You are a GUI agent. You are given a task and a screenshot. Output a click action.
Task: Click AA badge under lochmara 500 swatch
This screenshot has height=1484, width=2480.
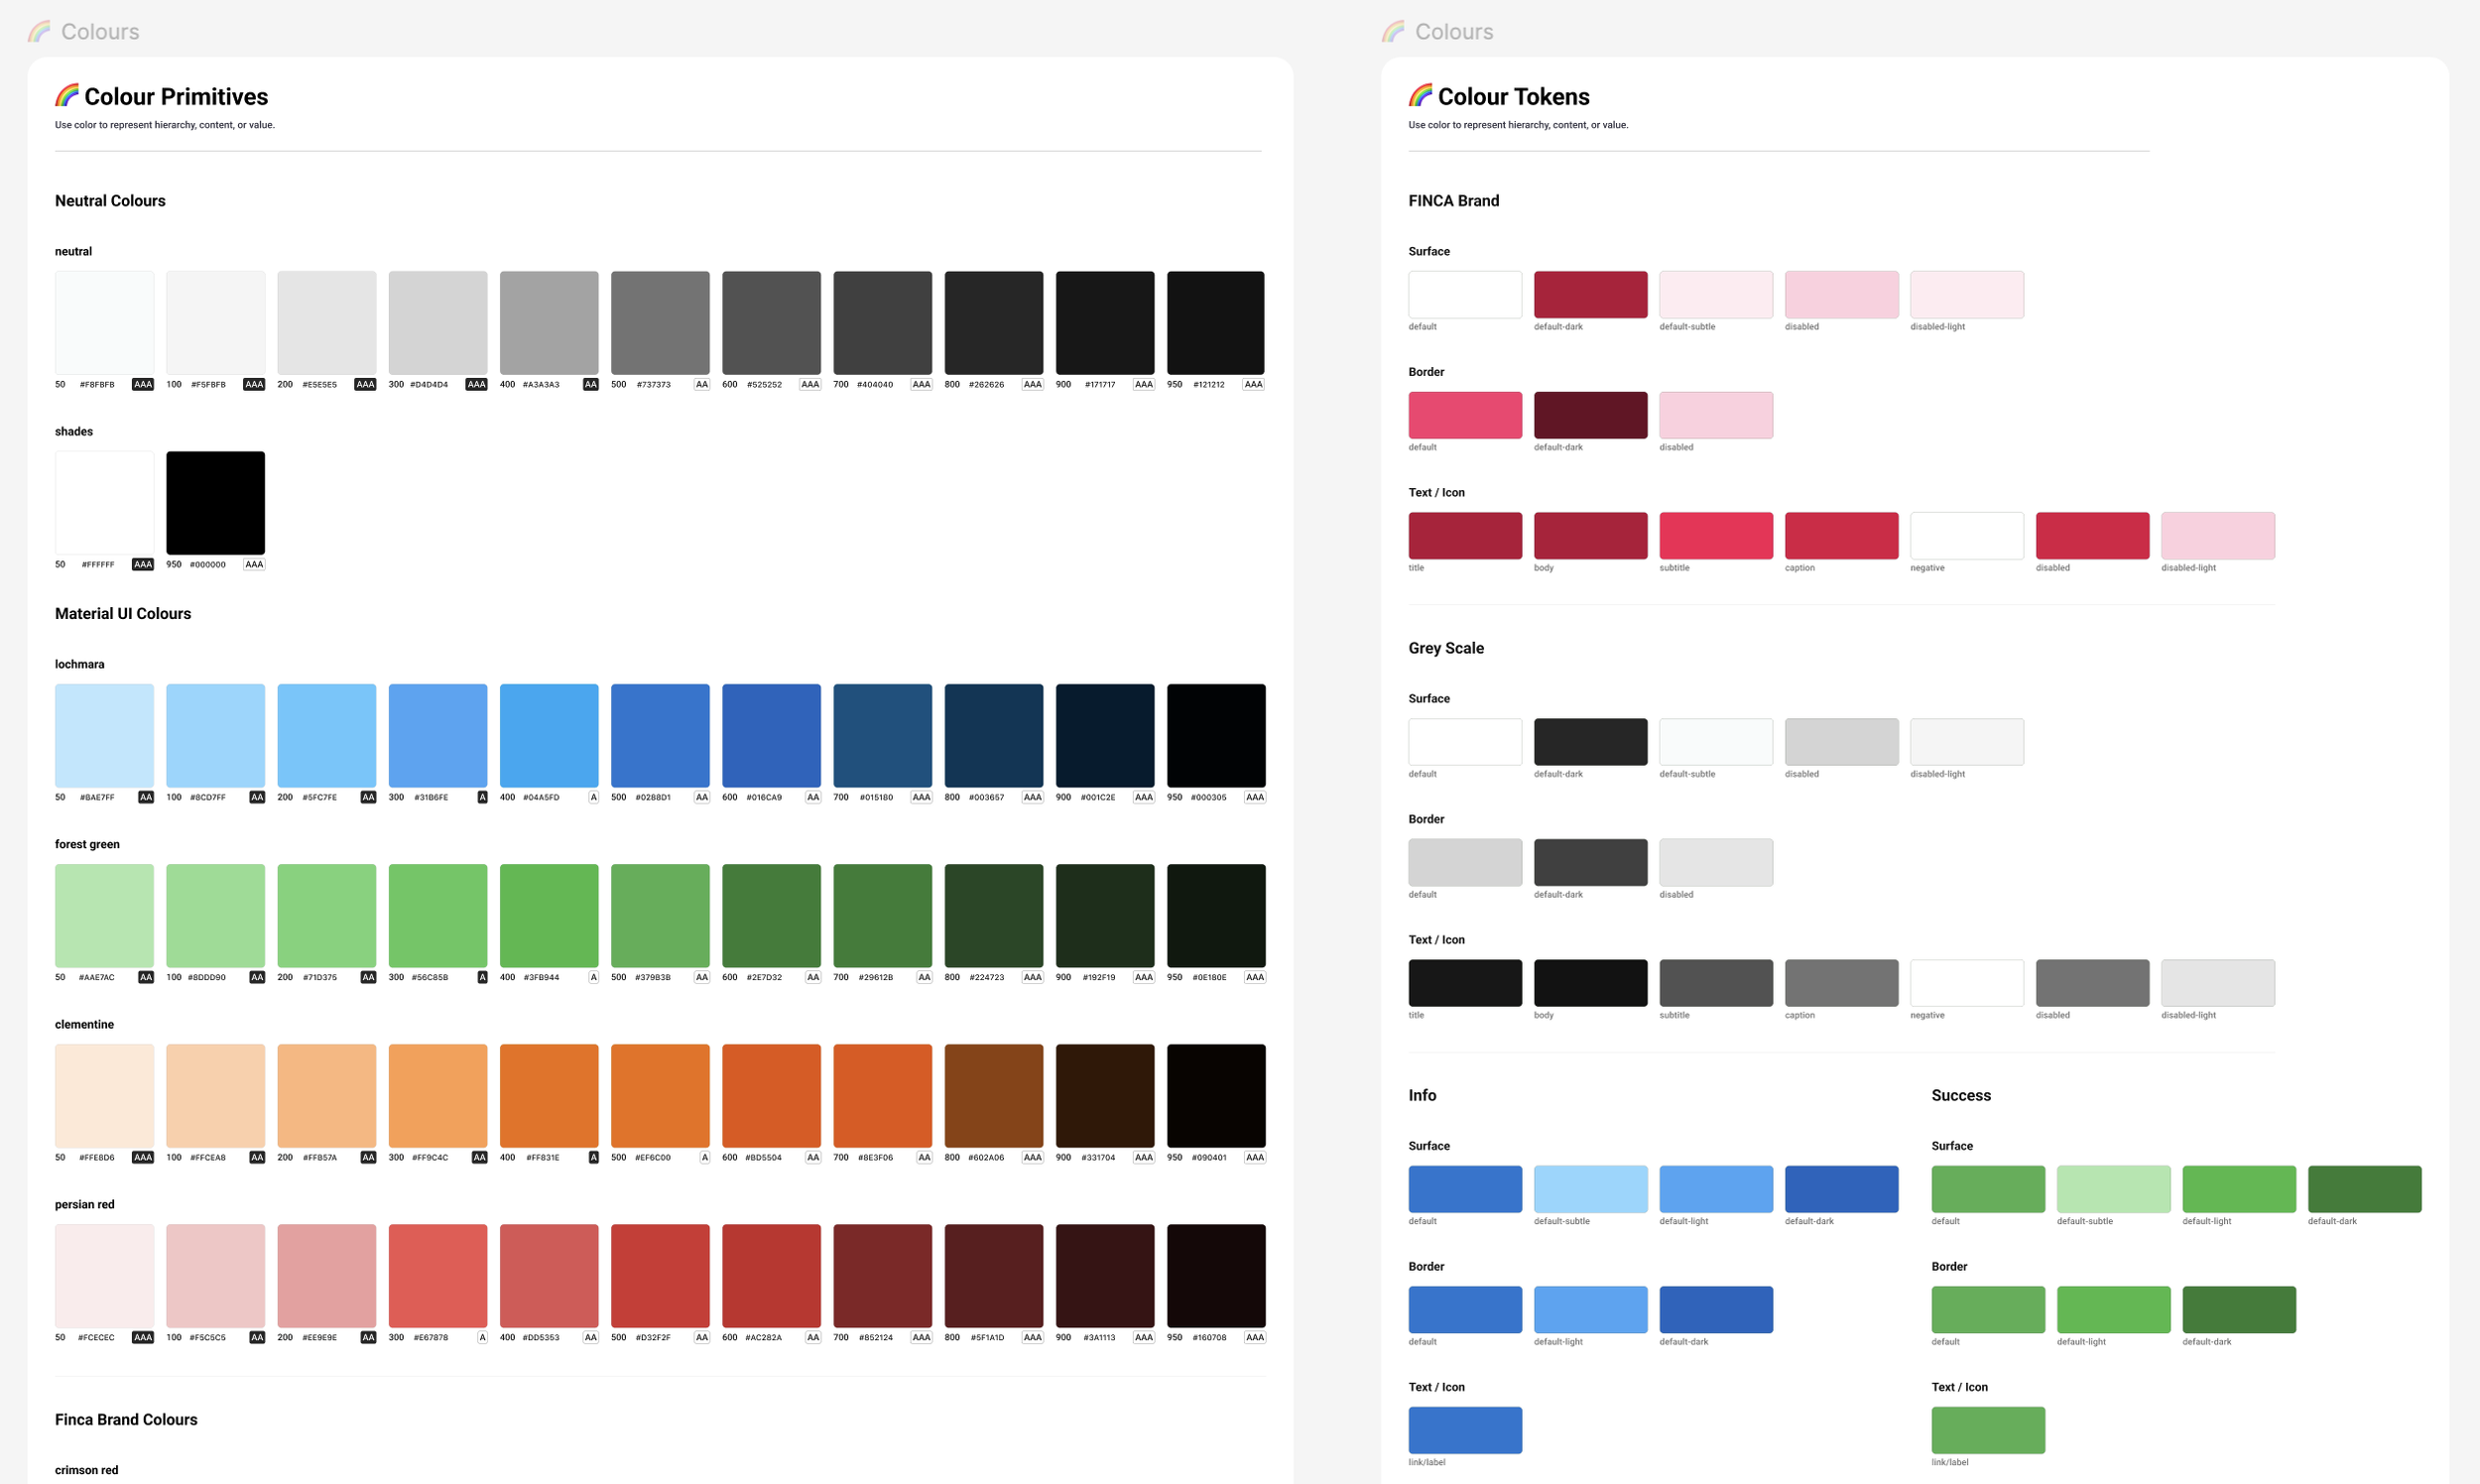(x=702, y=798)
